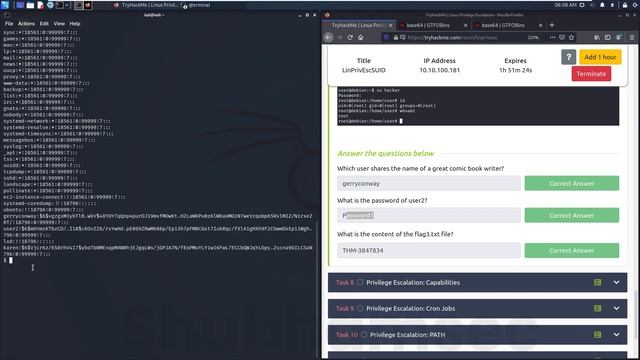
Task: Toggle the Task 9 completion circle
Action: click(360, 309)
